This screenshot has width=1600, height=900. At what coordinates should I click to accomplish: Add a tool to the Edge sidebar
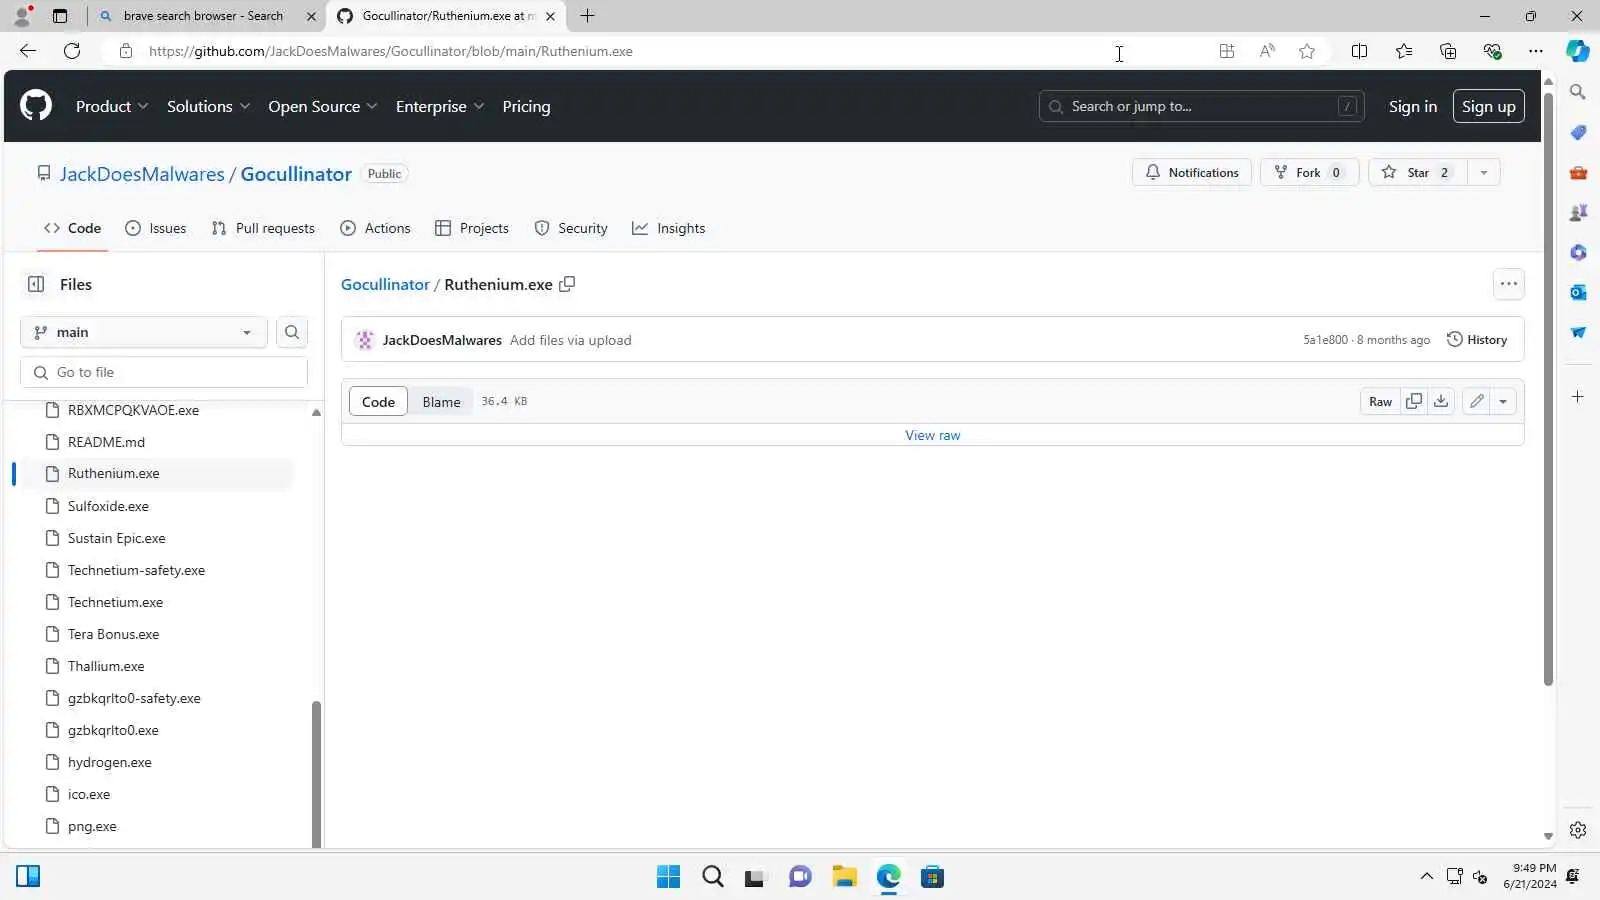coord(1578,397)
